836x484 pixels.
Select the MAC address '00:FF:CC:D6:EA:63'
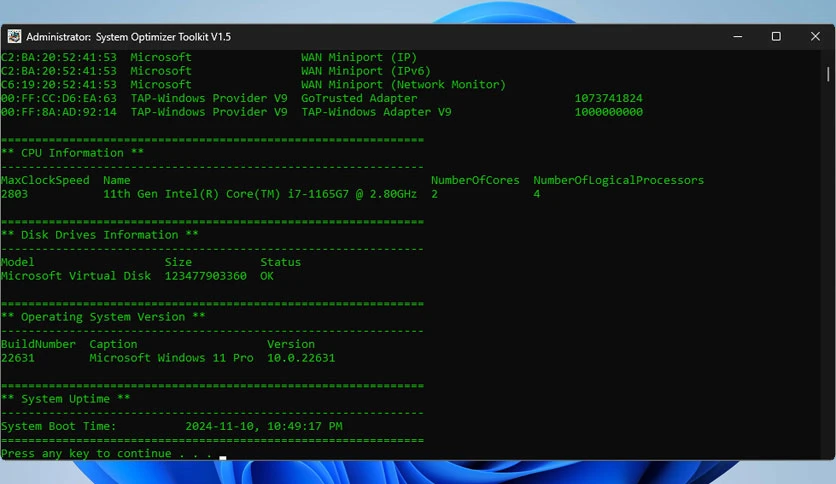59,99
